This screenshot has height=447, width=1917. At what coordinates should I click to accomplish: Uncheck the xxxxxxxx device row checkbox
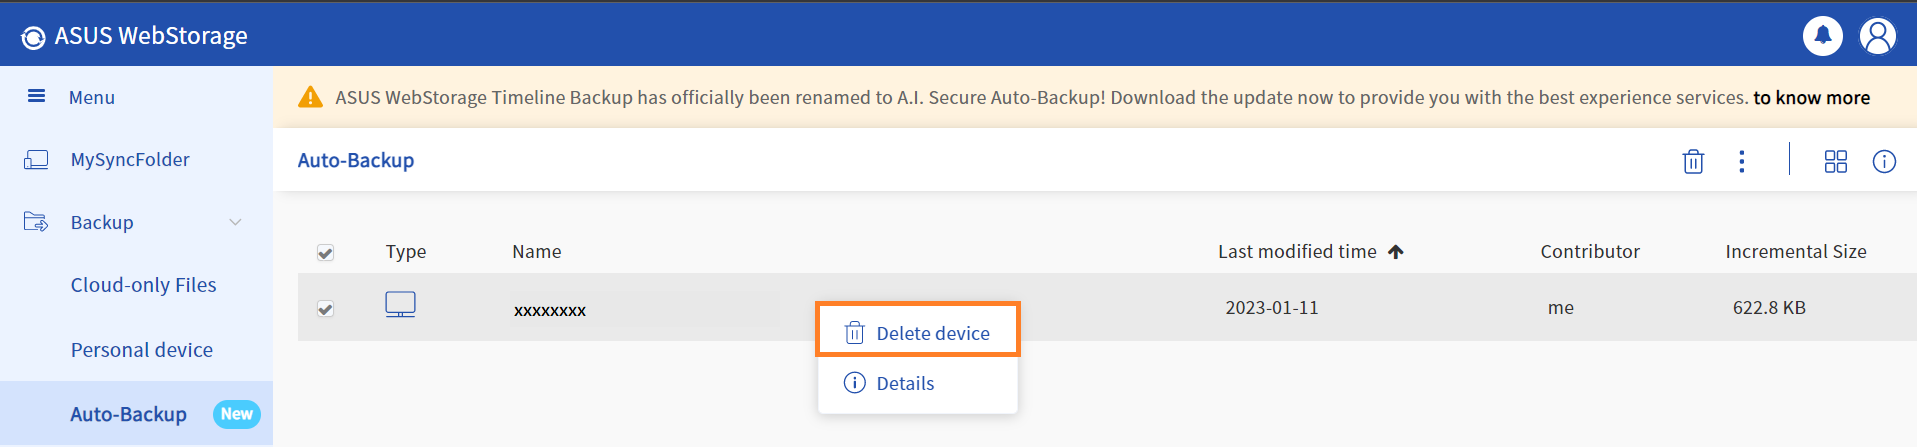tap(325, 308)
